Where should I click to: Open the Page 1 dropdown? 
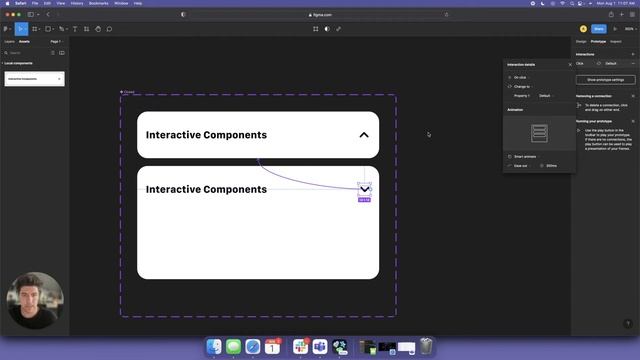click(x=56, y=42)
